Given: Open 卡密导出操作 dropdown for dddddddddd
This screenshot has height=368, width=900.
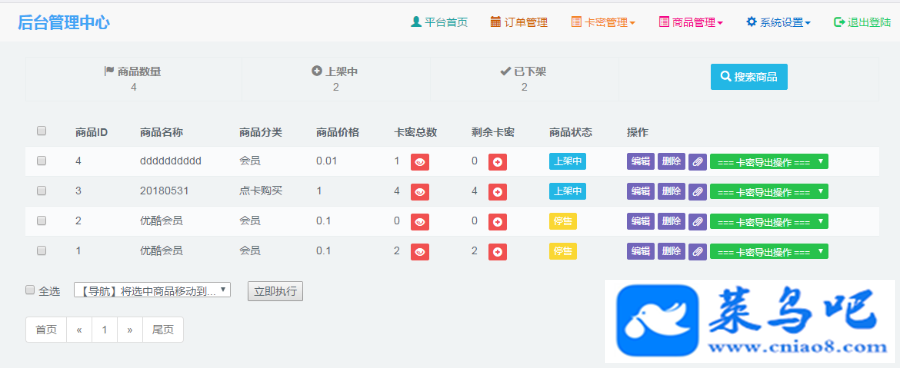Looking at the screenshot, I should (769, 162).
